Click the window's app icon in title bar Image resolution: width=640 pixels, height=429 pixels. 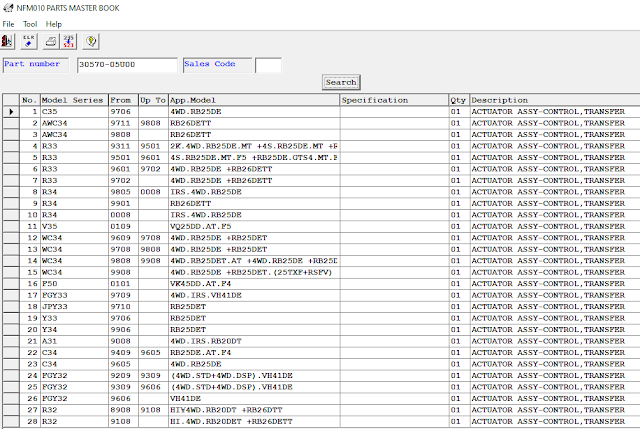[8, 7]
